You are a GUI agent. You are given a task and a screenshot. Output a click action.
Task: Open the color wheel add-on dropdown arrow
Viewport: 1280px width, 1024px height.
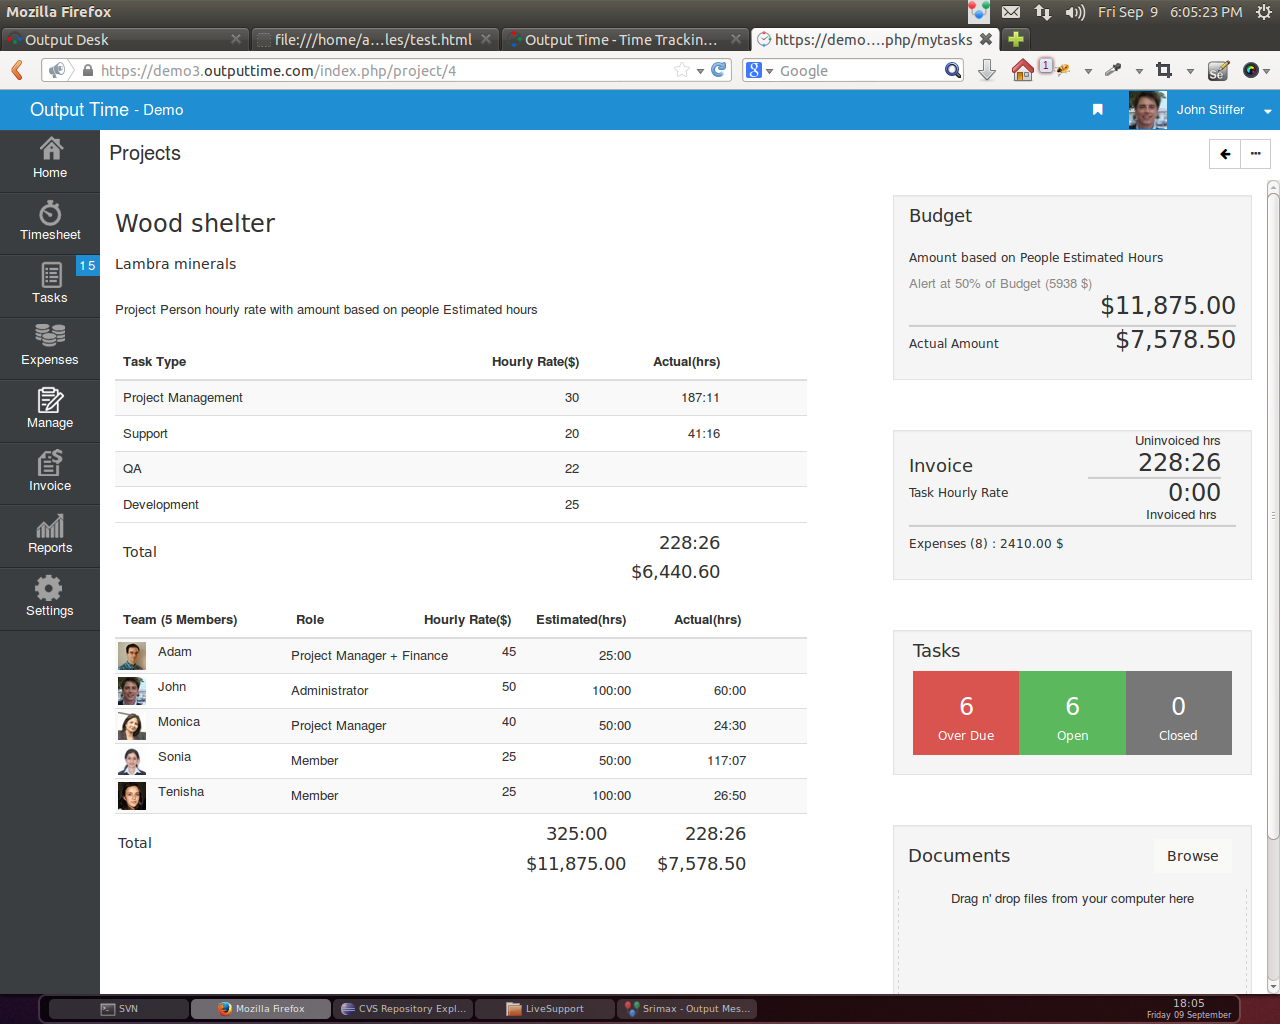pyautogui.click(x=1267, y=71)
